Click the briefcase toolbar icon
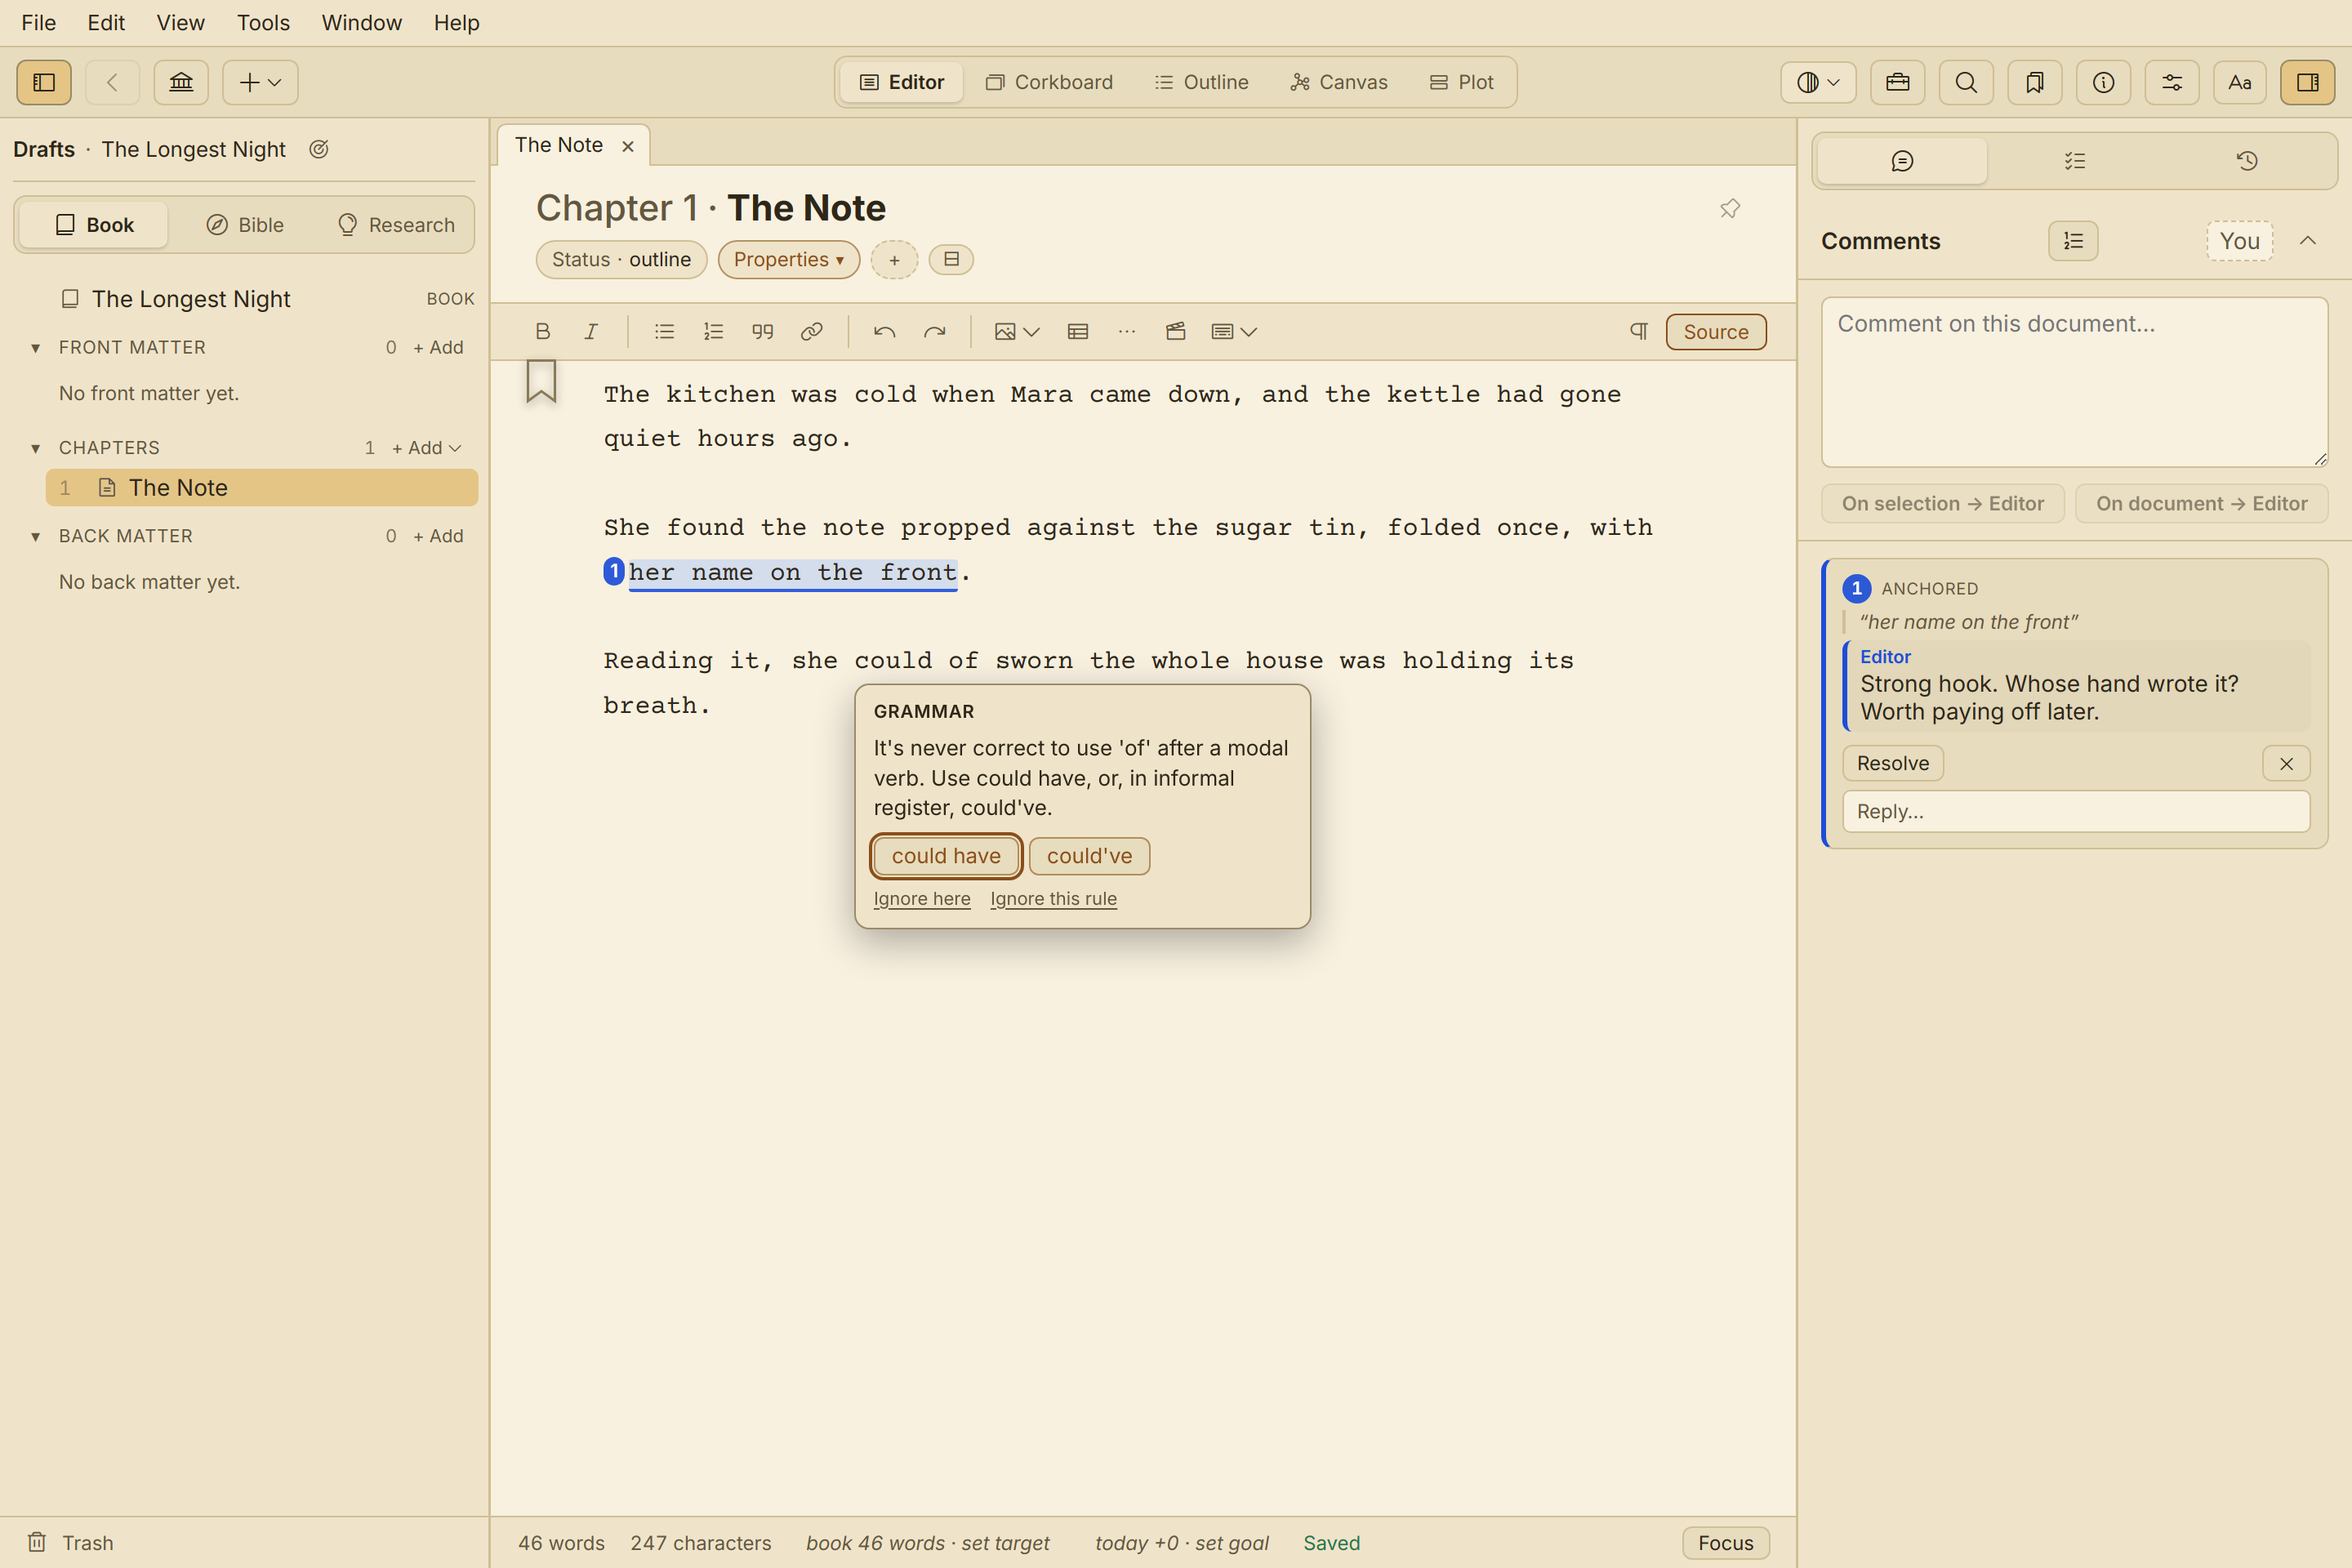 [1897, 82]
